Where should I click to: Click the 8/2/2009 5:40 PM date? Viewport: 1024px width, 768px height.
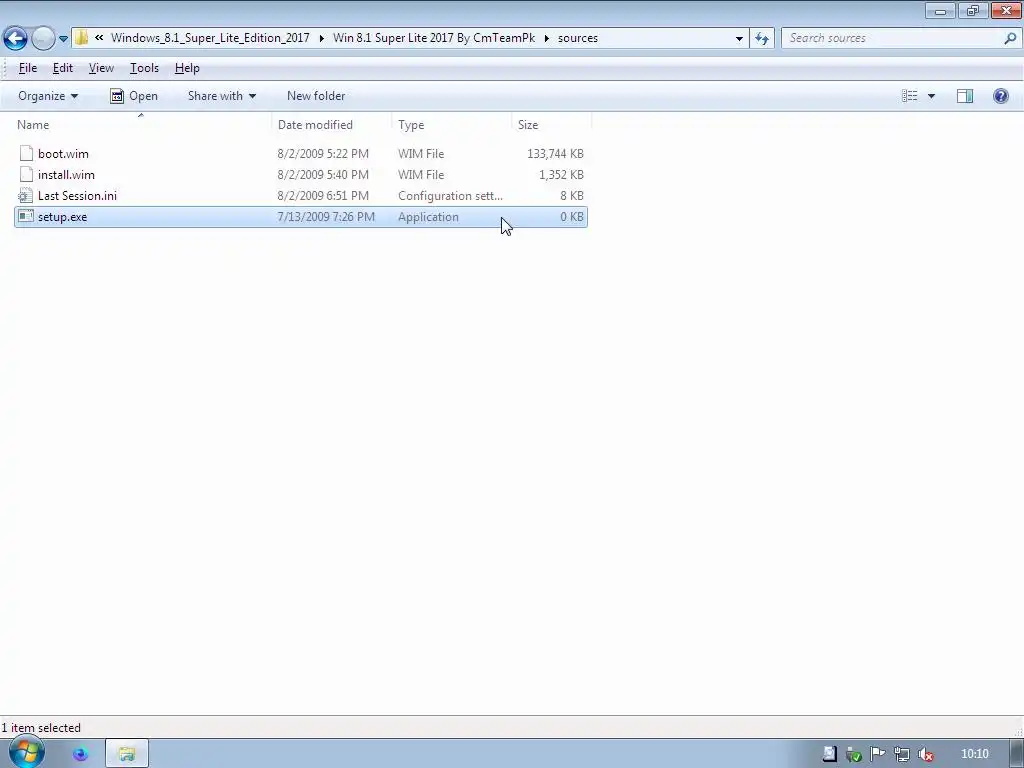click(323, 174)
